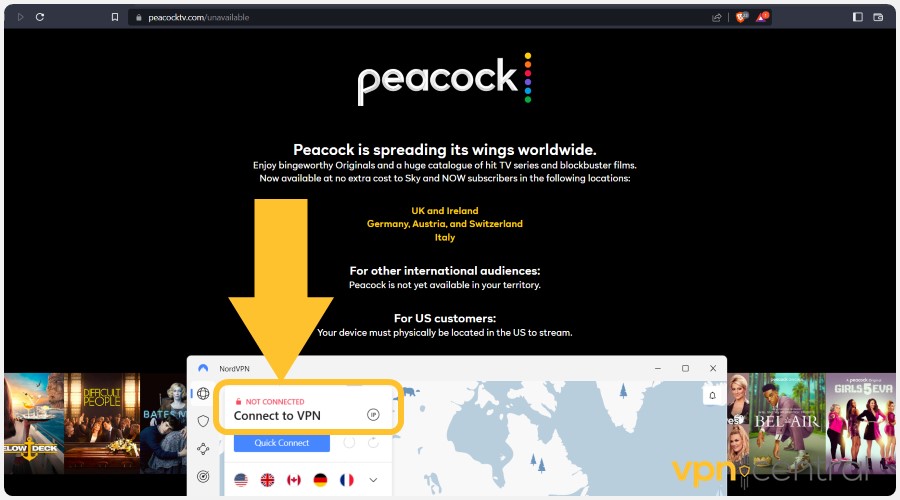Screen dimensions: 900x500
Task: Select the Canada flag server
Action: tap(294, 480)
